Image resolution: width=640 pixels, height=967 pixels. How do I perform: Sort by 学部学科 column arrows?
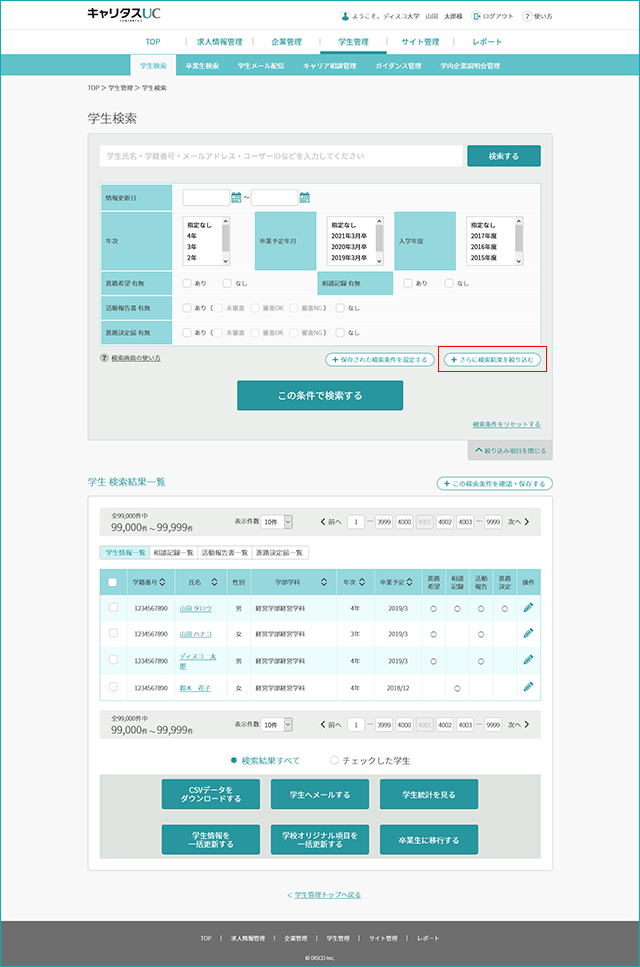pos(324,582)
